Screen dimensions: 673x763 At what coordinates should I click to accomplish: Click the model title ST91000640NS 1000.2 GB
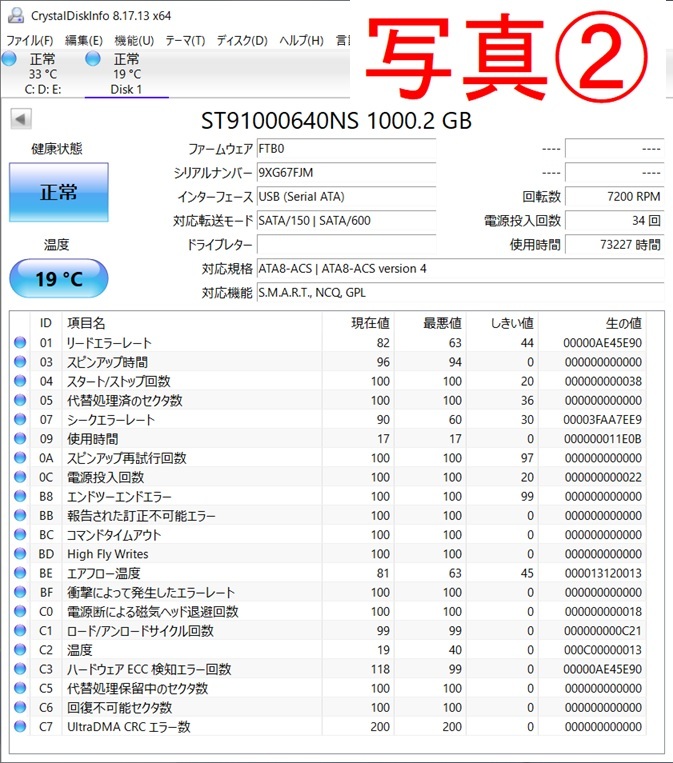click(x=336, y=121)
